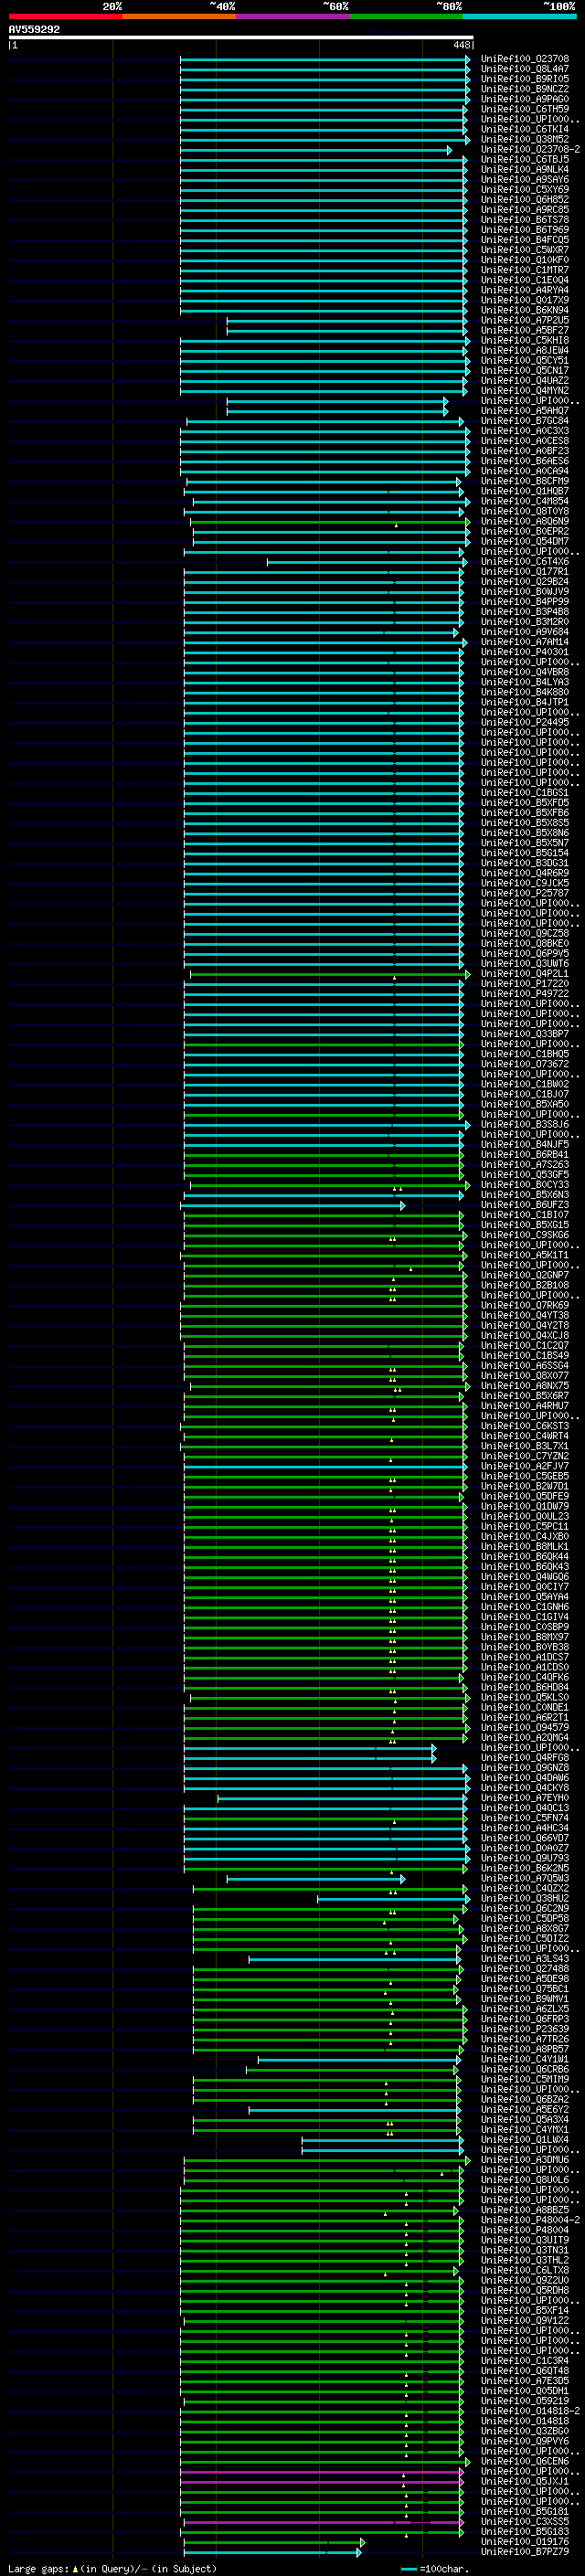
Task: Click the cyan alignment bar for A2FJV7
Action: click(325, 1466)
